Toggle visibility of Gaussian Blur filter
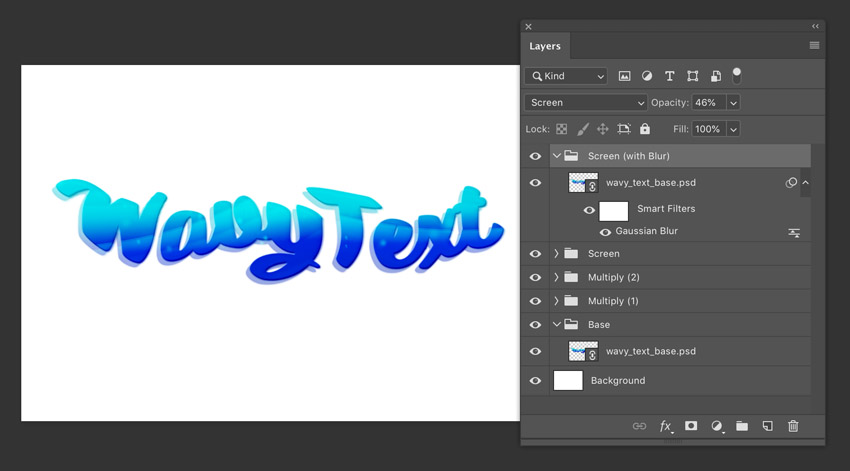This screenshot has height=471, width=850. click(605, 232)
